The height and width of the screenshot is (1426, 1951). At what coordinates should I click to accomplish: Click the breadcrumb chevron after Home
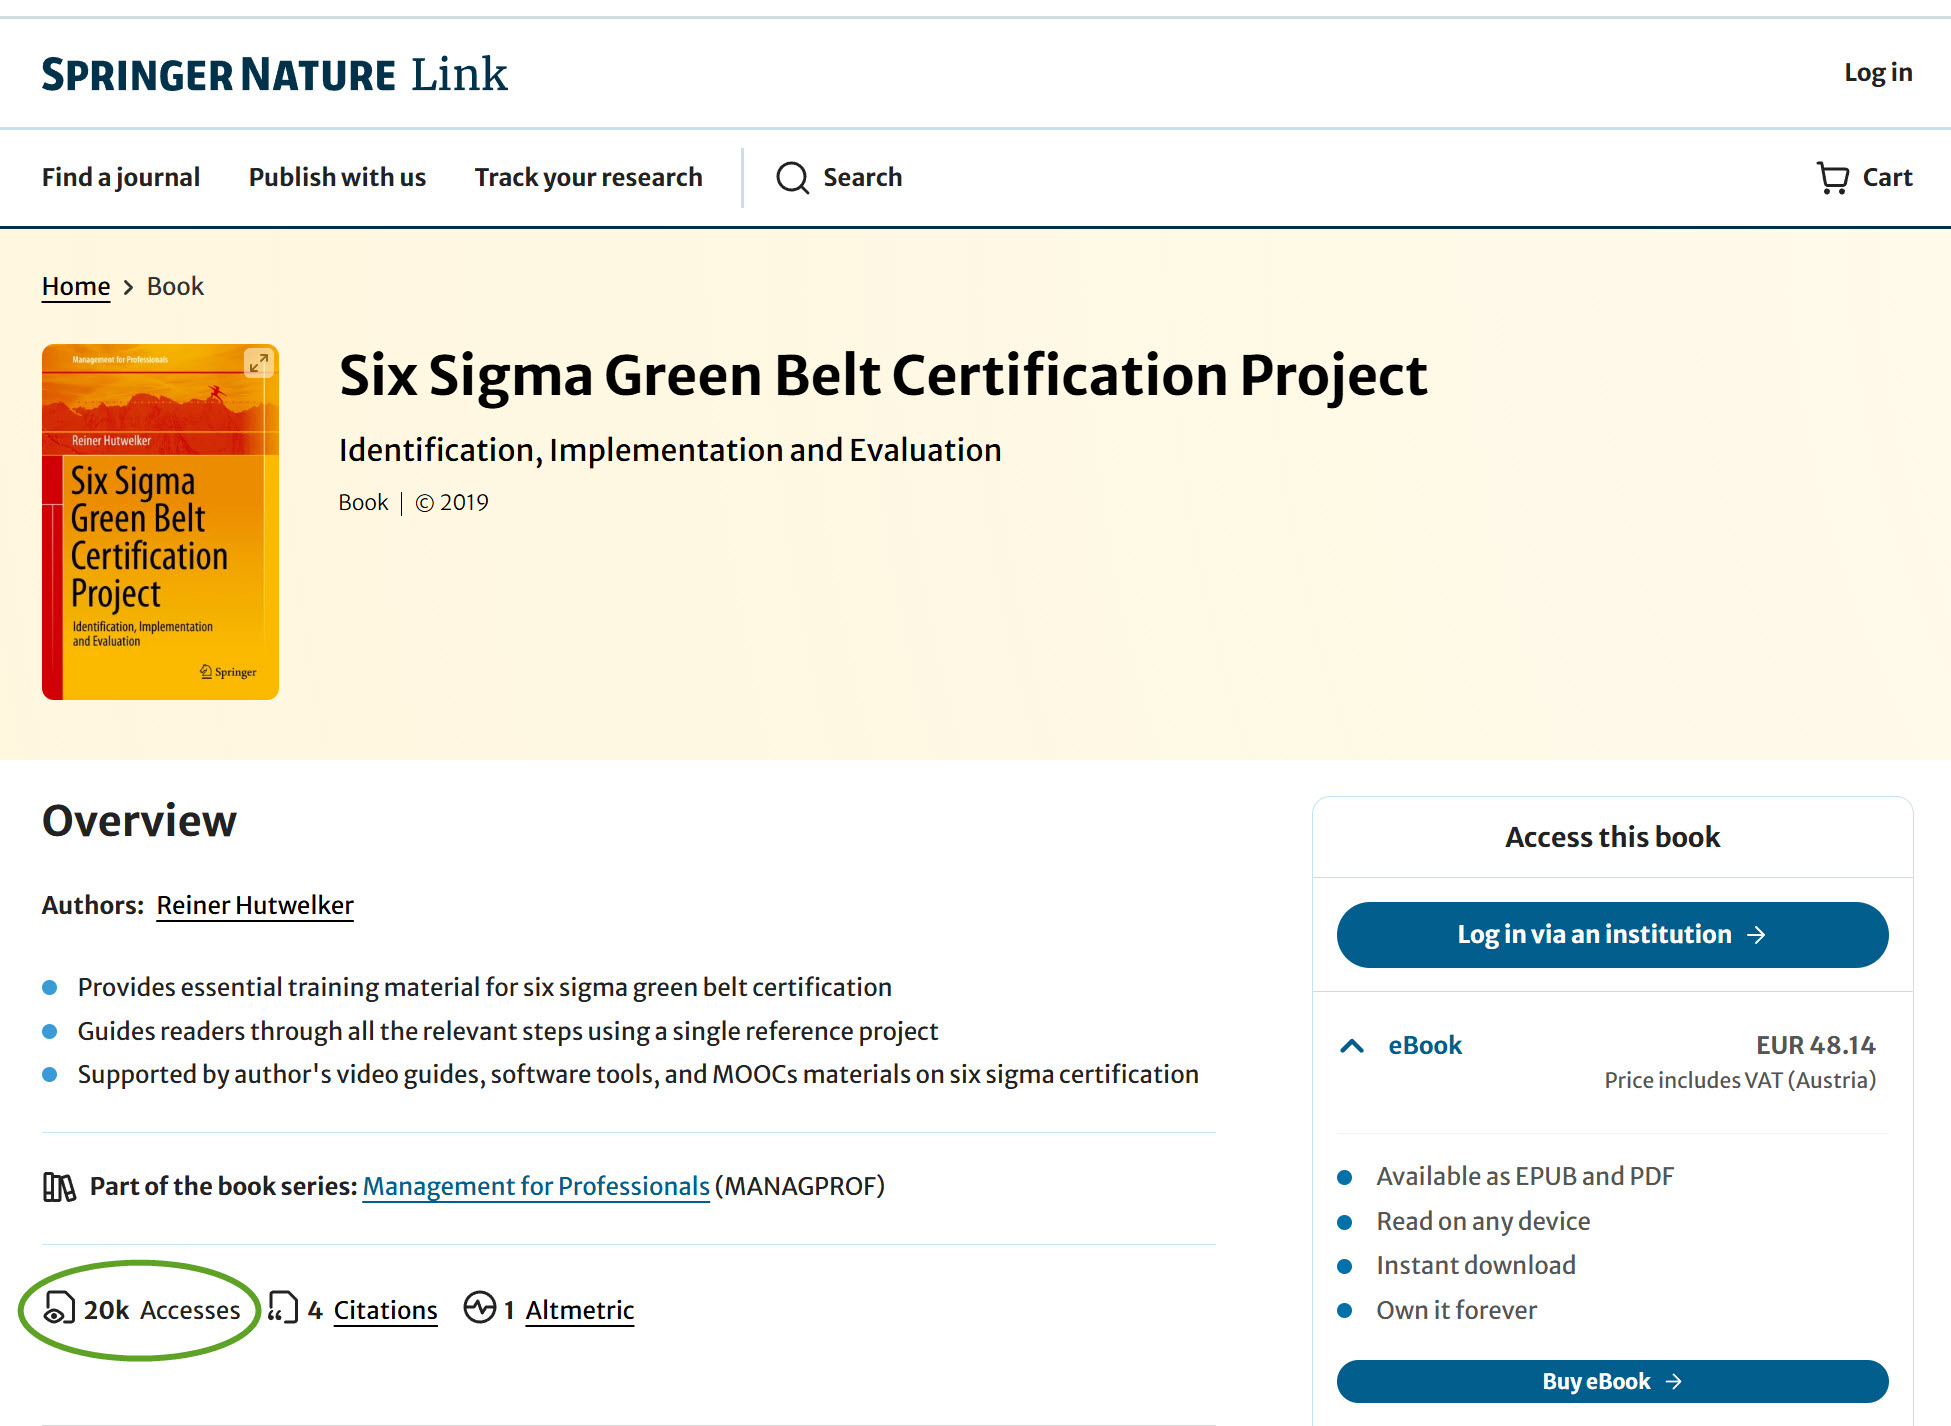click(128, 288)
